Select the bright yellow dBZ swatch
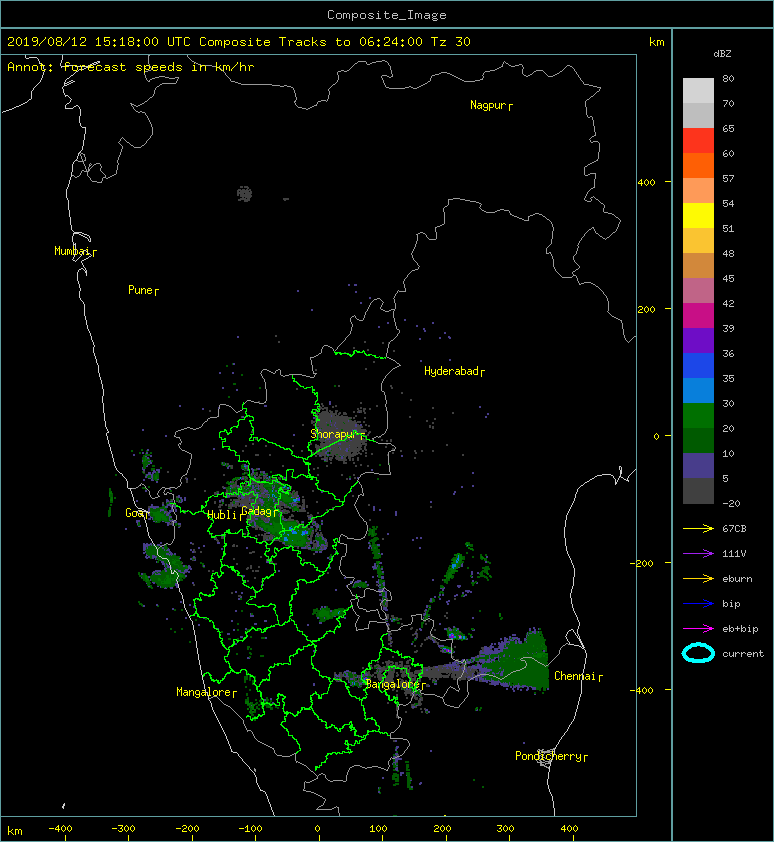The height and width of the screenshot is (842, 774). (x=698, y=216)
